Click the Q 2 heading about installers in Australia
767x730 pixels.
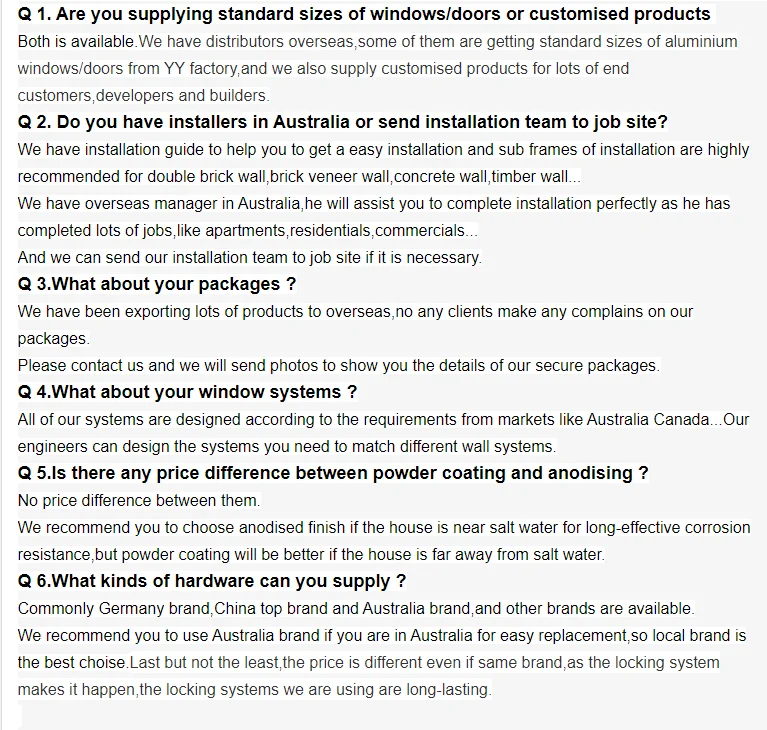click(x=342, y=122)
